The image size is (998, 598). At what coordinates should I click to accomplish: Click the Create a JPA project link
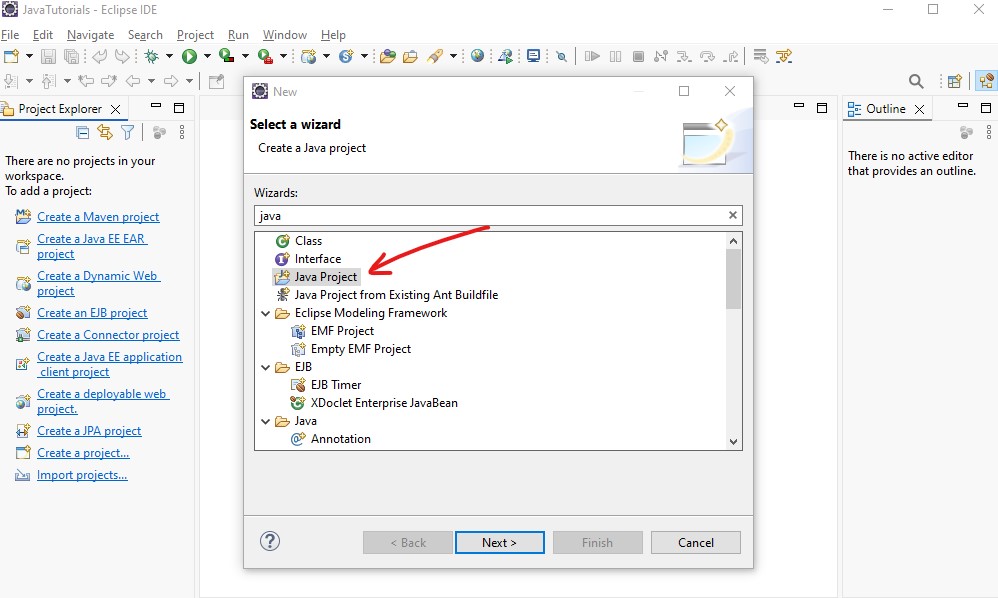(x=89, y=431)
